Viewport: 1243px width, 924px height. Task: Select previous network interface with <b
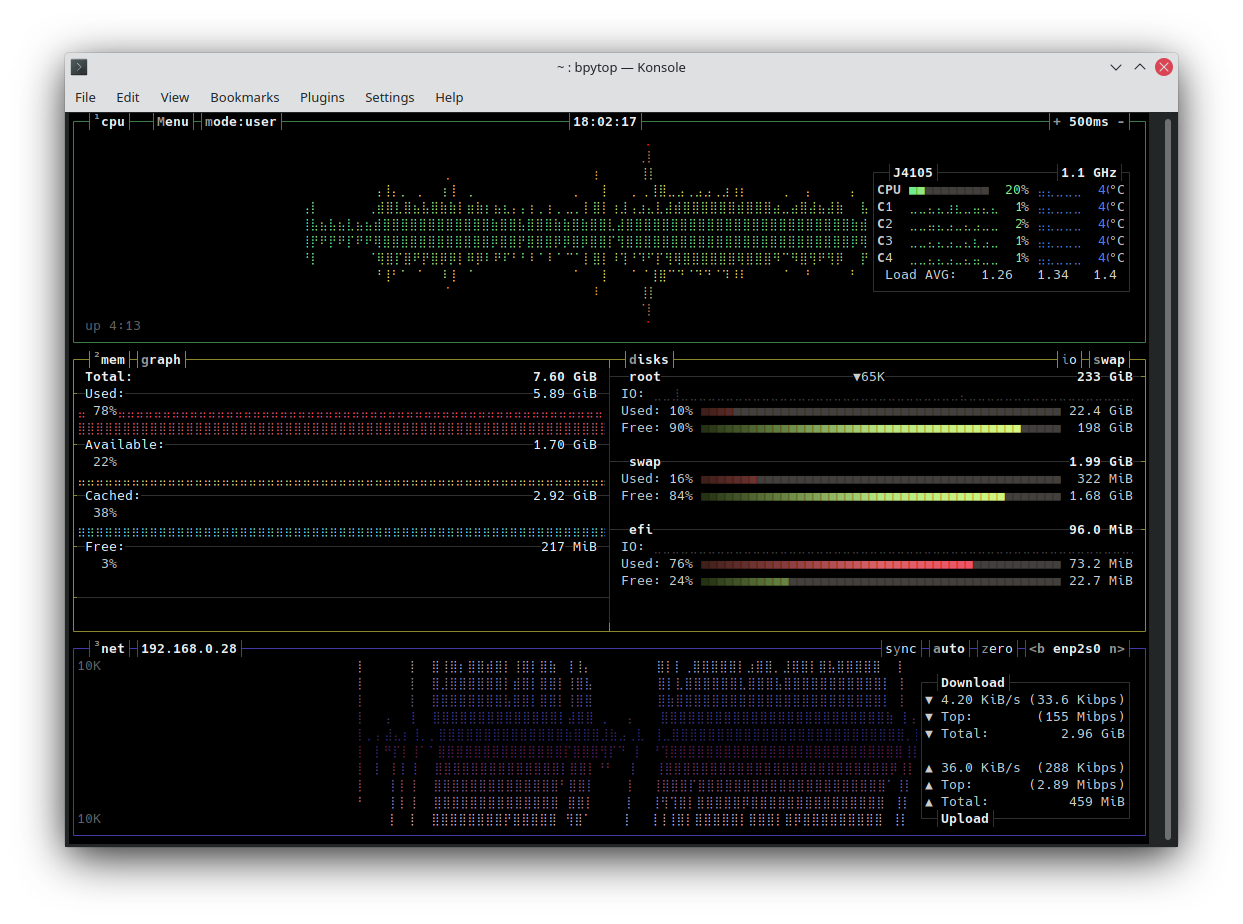click(x=1036, y=649)
